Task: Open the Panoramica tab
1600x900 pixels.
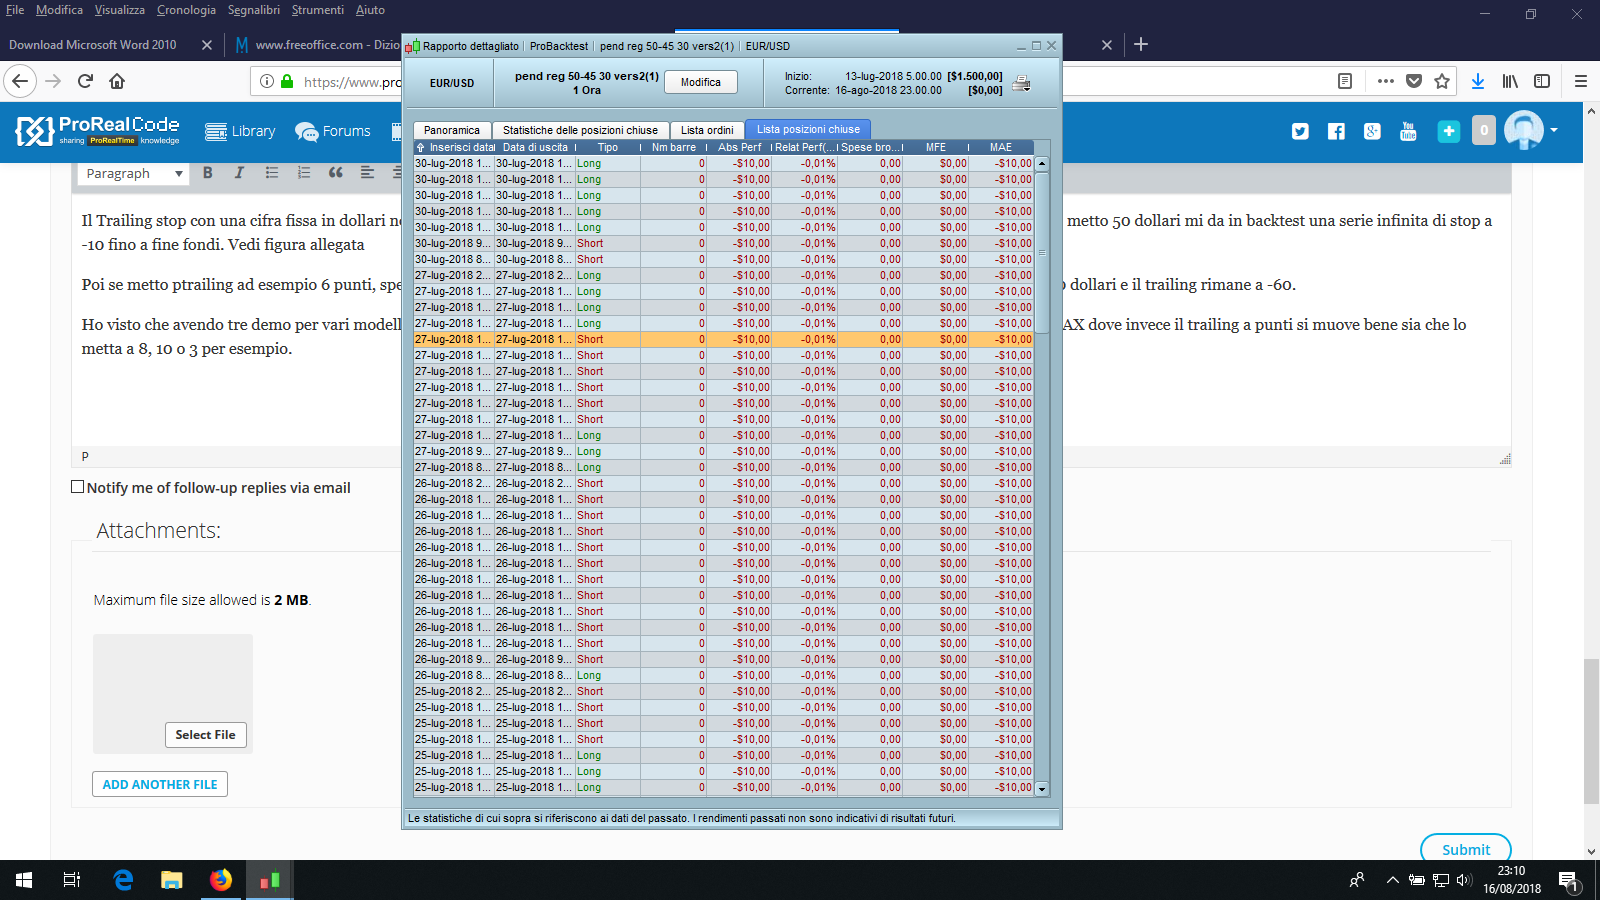Action: [x=451, y=130]
